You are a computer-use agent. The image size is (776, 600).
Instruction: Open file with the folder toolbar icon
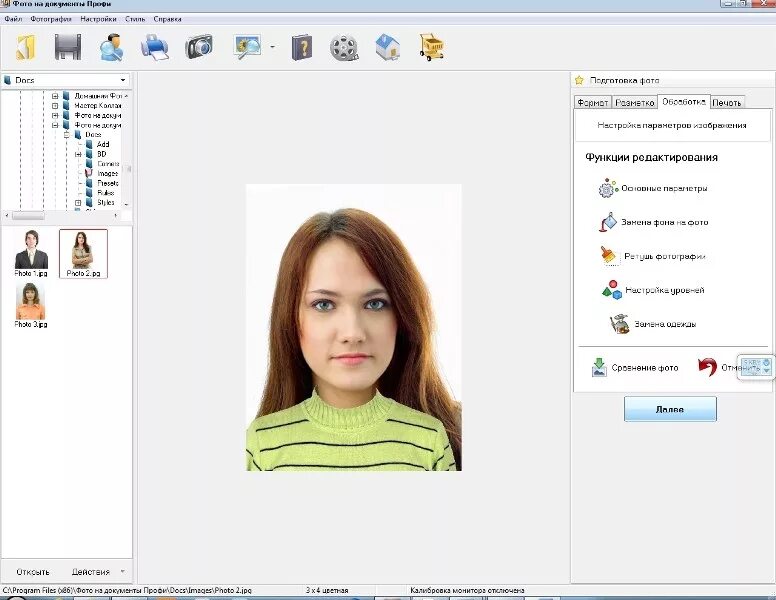(26, 48)
